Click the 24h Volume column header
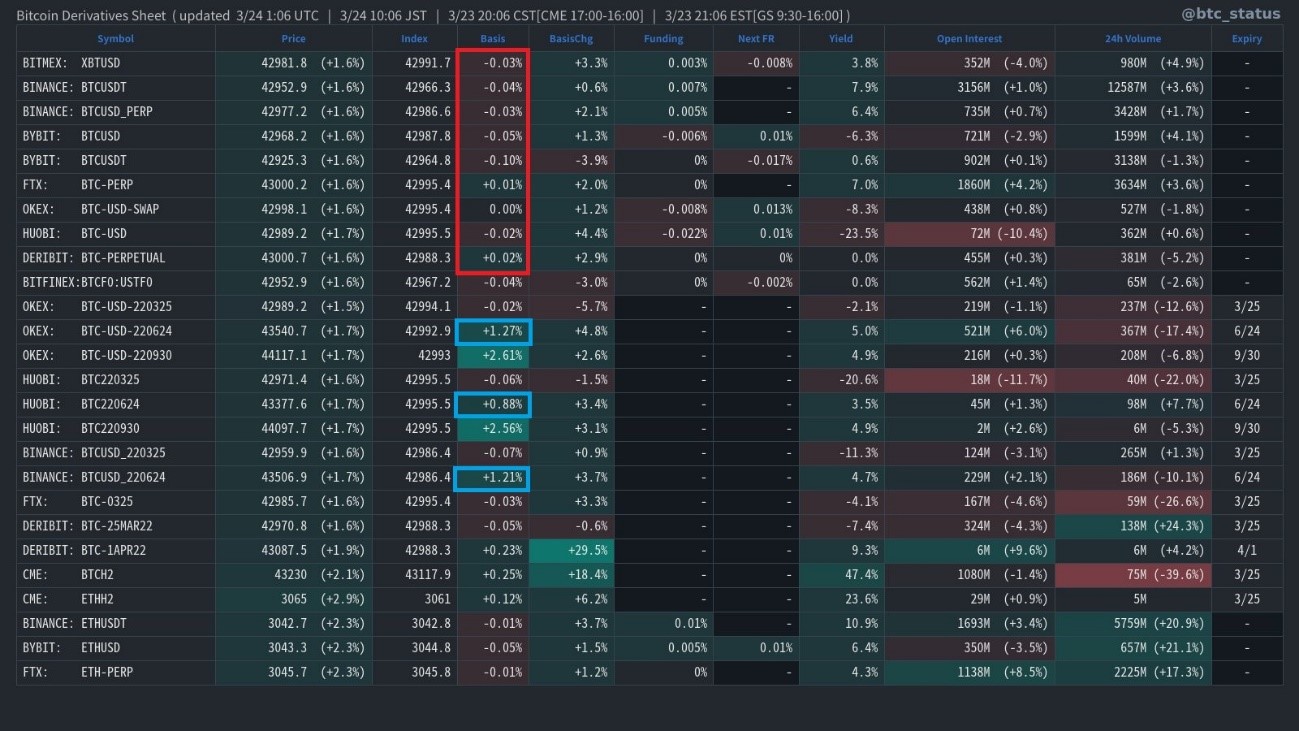 [x=1133, y=39]
